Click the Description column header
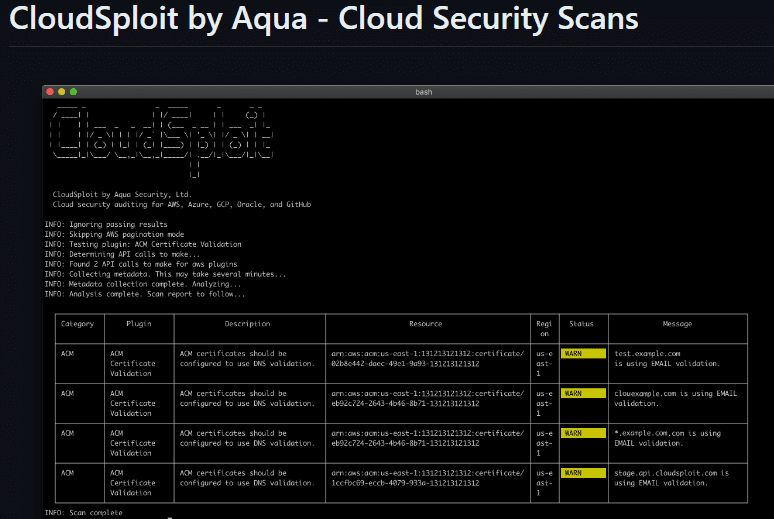774x519 pixels. [248, 324]
